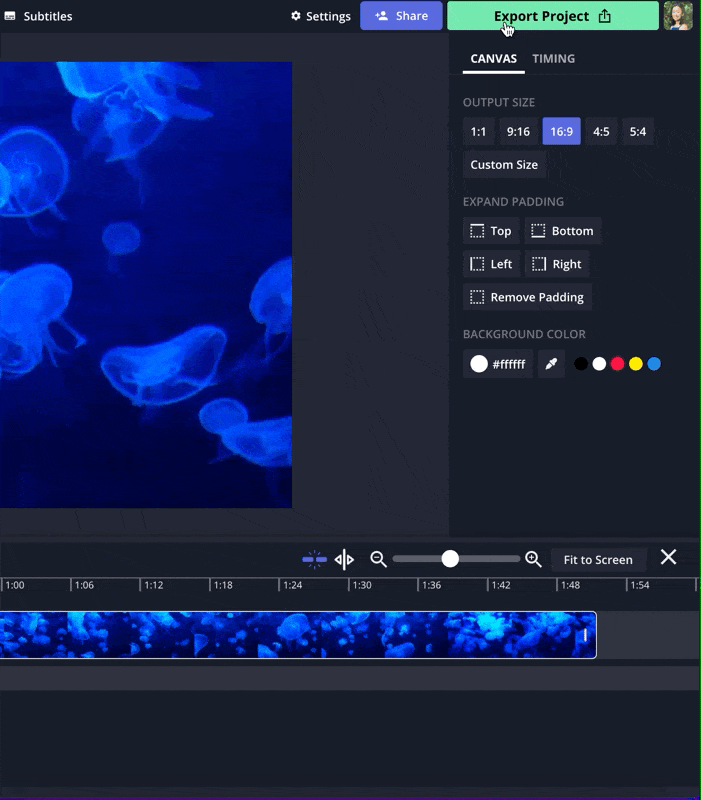Switch to the CANVAS tab
This screenshot has height=800, width=701.
pos(493,59)
